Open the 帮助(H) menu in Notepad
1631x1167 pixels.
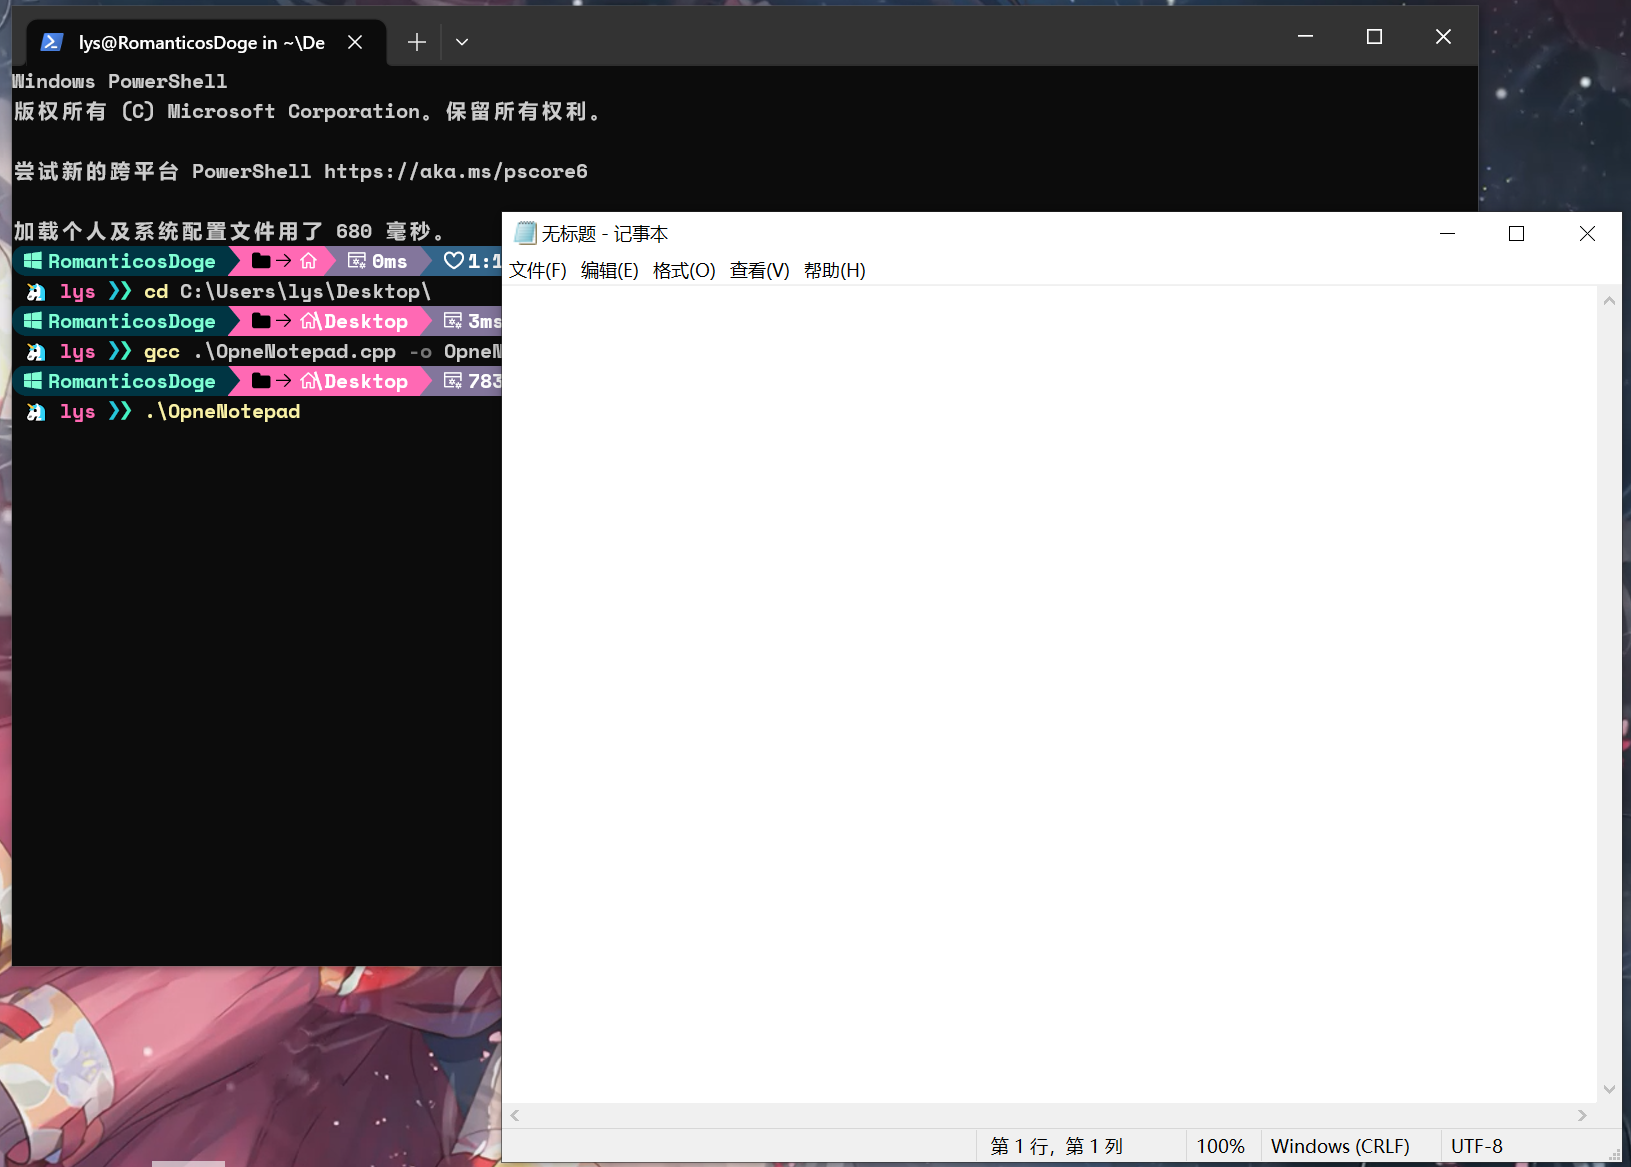(x=834, y=271)
